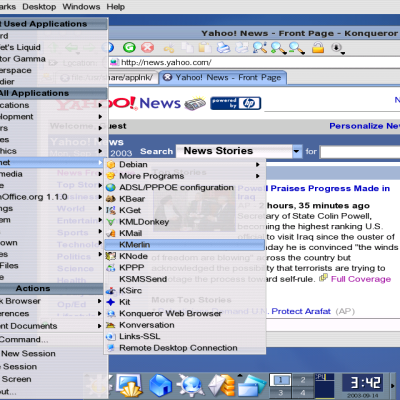Open the Windows menu in menu bar
The height and width of the screenshot is (400, 400).
coord(81,7)
